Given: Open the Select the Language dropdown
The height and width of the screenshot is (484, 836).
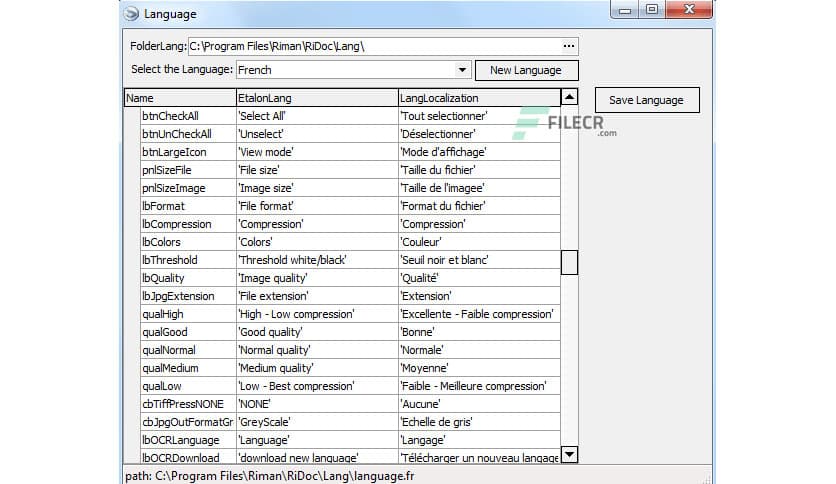Looking at the screenshot, I should pyautogui.click(x=461, y=70).
